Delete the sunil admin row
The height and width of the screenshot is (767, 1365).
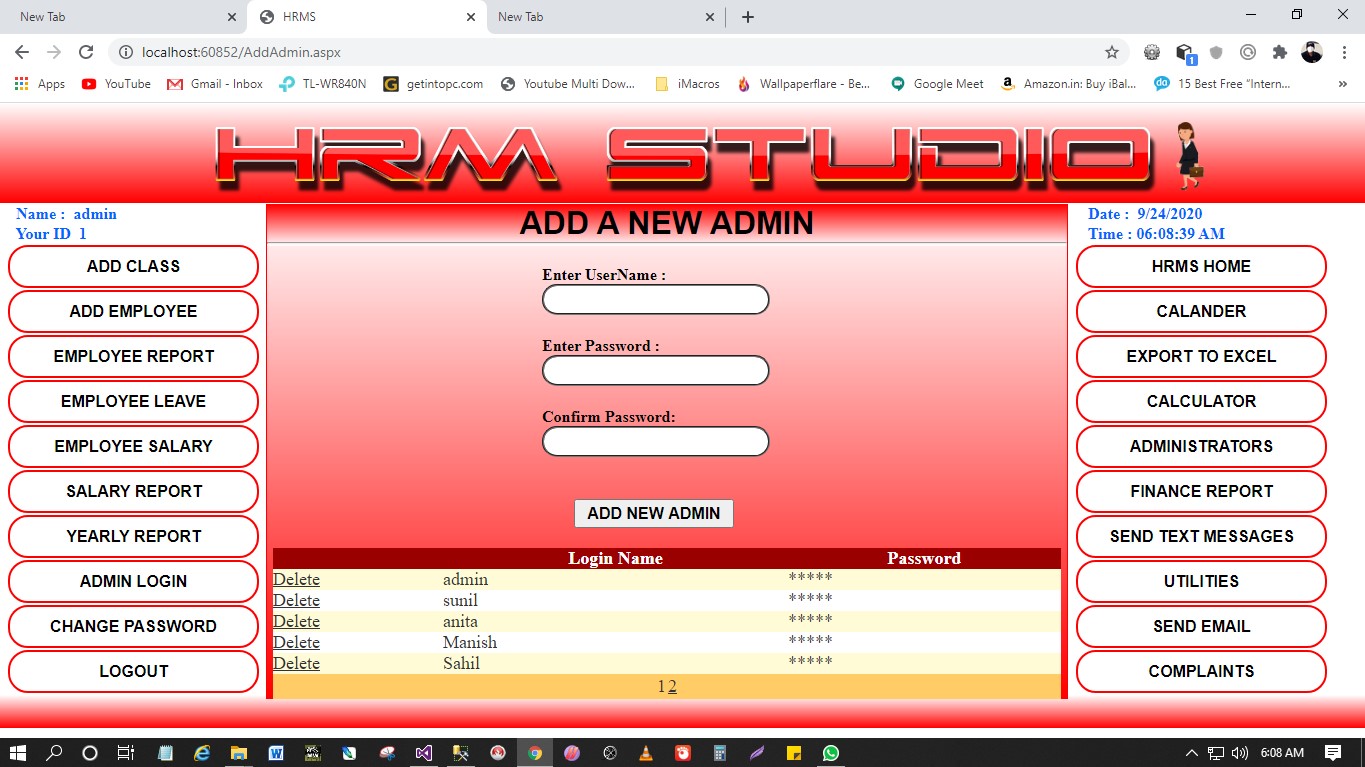click(x=296, y=600)
